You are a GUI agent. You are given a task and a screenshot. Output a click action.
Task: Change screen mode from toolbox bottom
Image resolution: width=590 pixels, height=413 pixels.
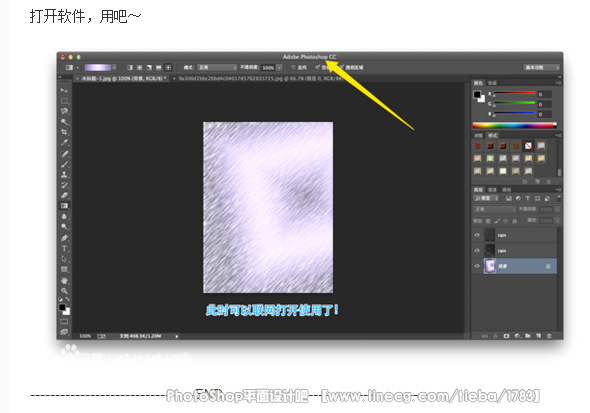tap(64, 332)
